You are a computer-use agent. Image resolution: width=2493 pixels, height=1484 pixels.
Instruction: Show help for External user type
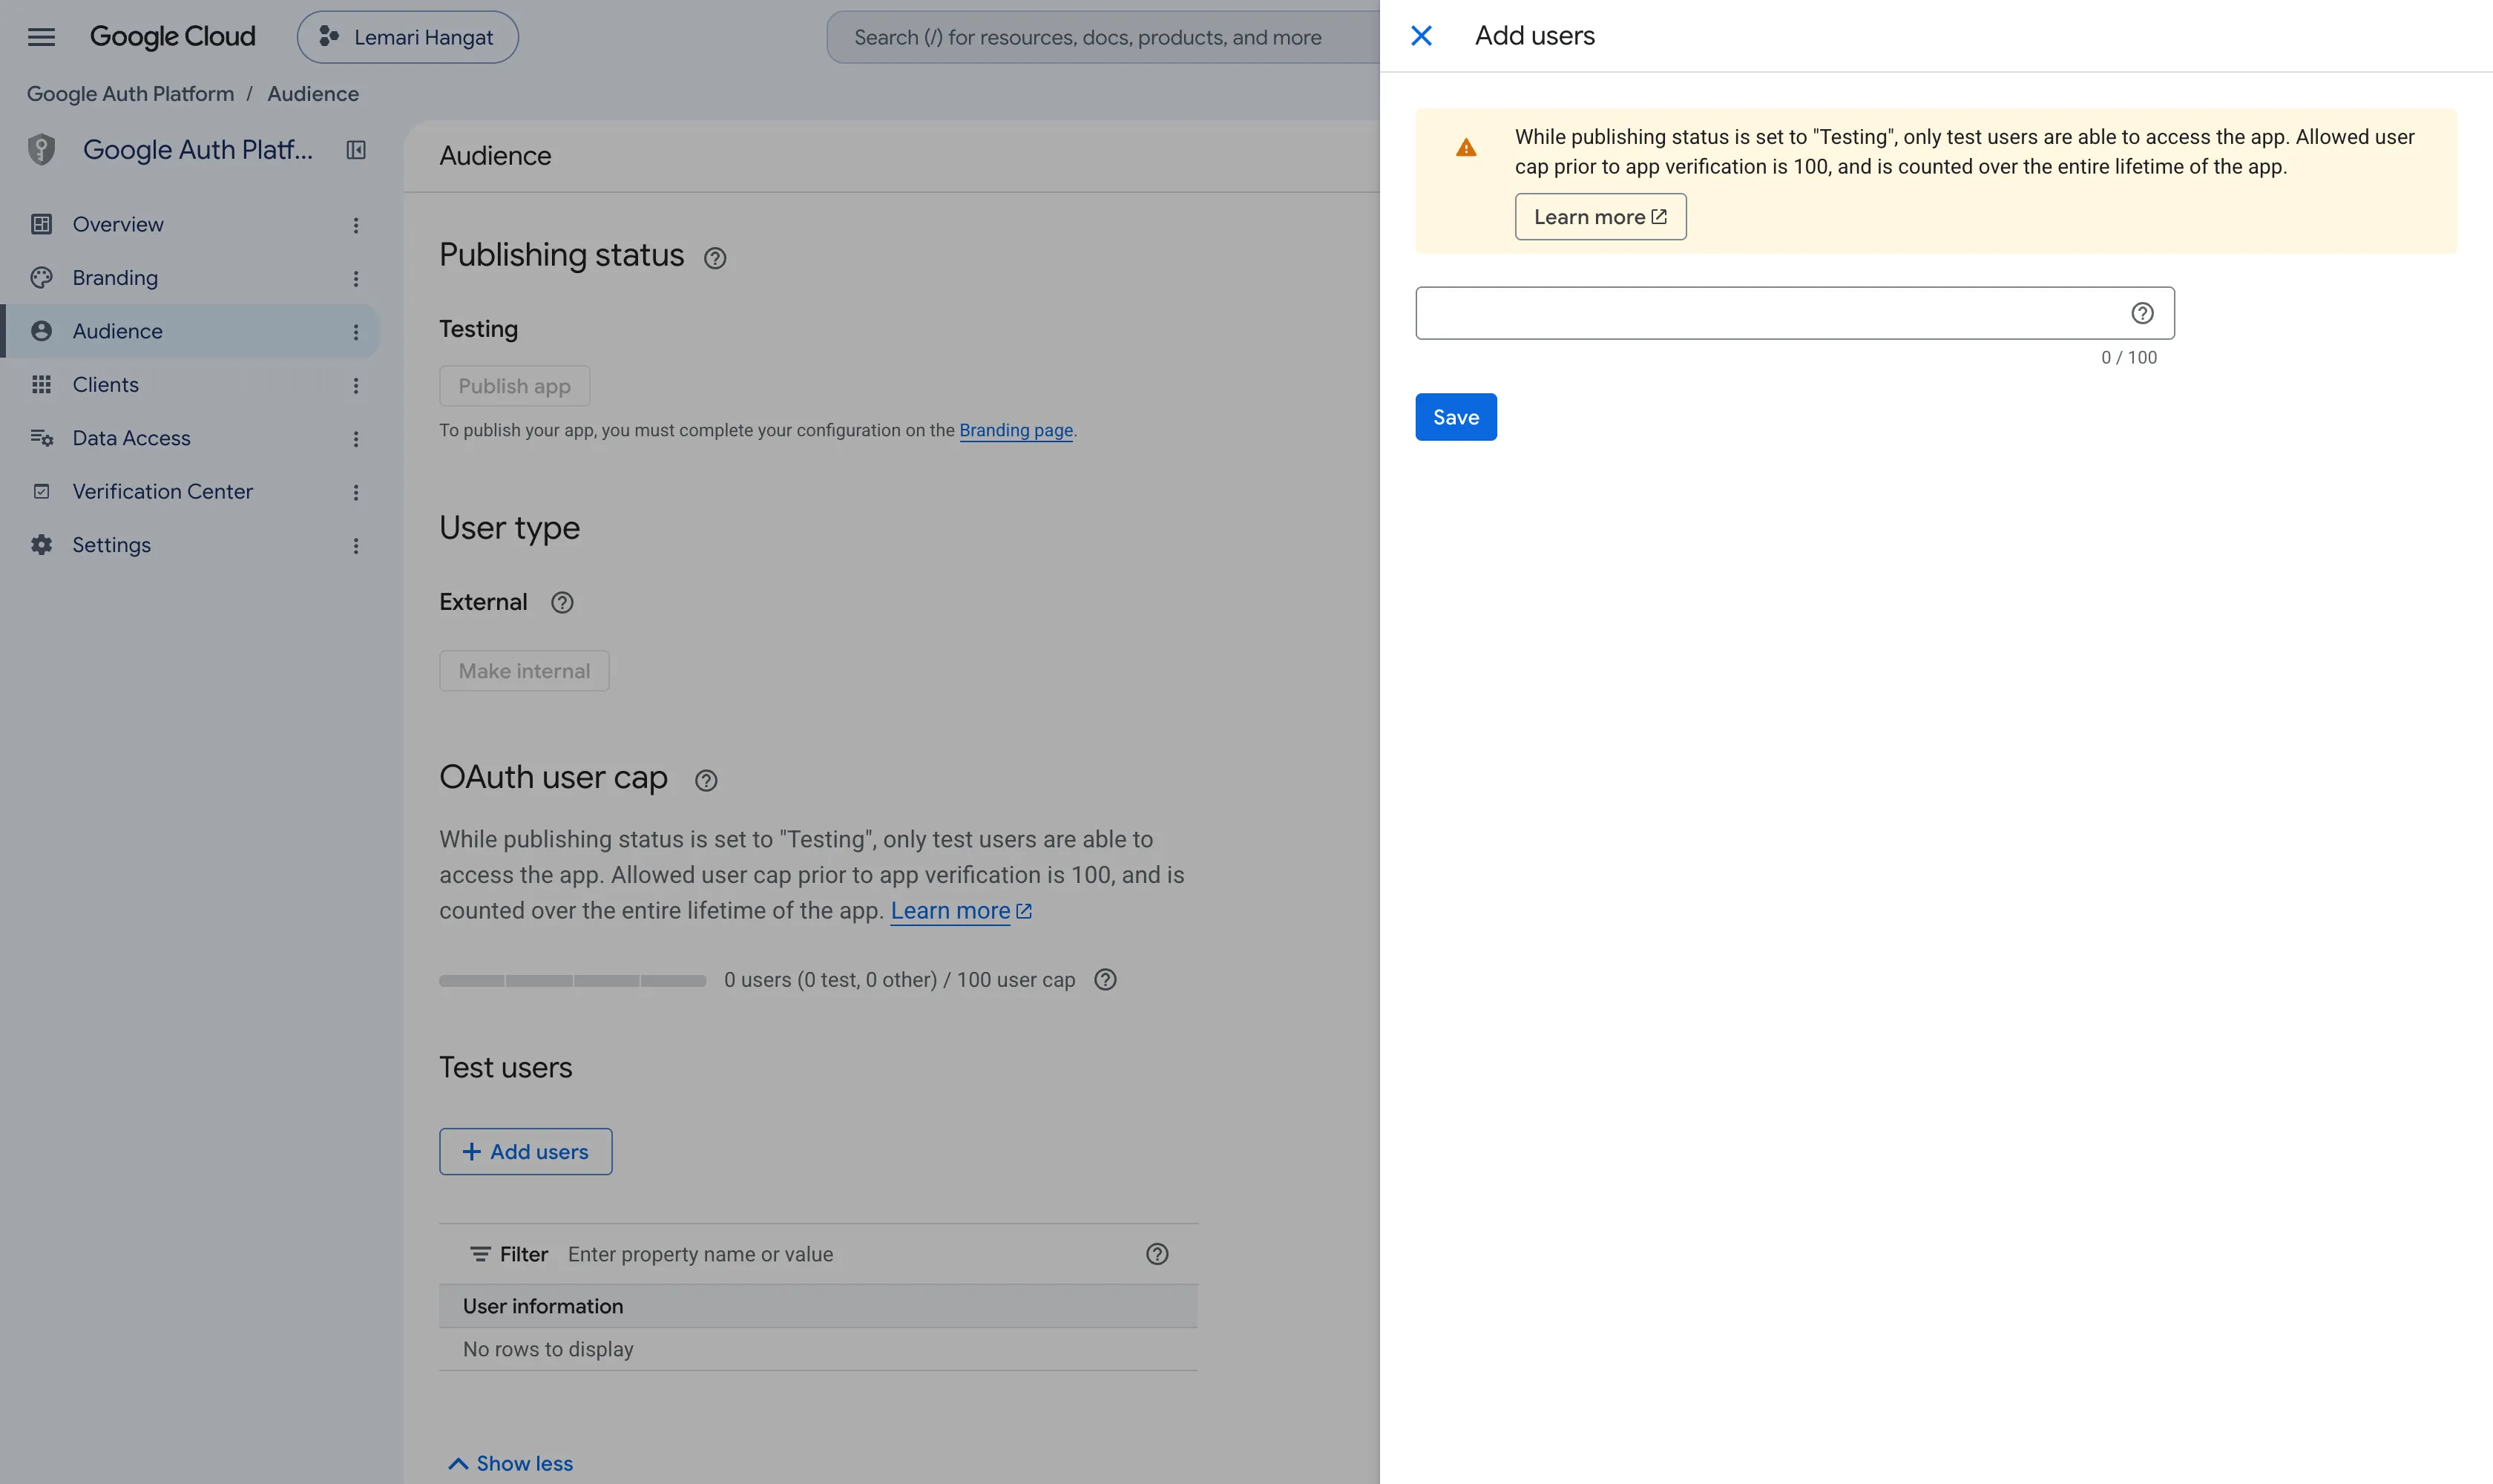pyautogui.click(x=562, y=602)
